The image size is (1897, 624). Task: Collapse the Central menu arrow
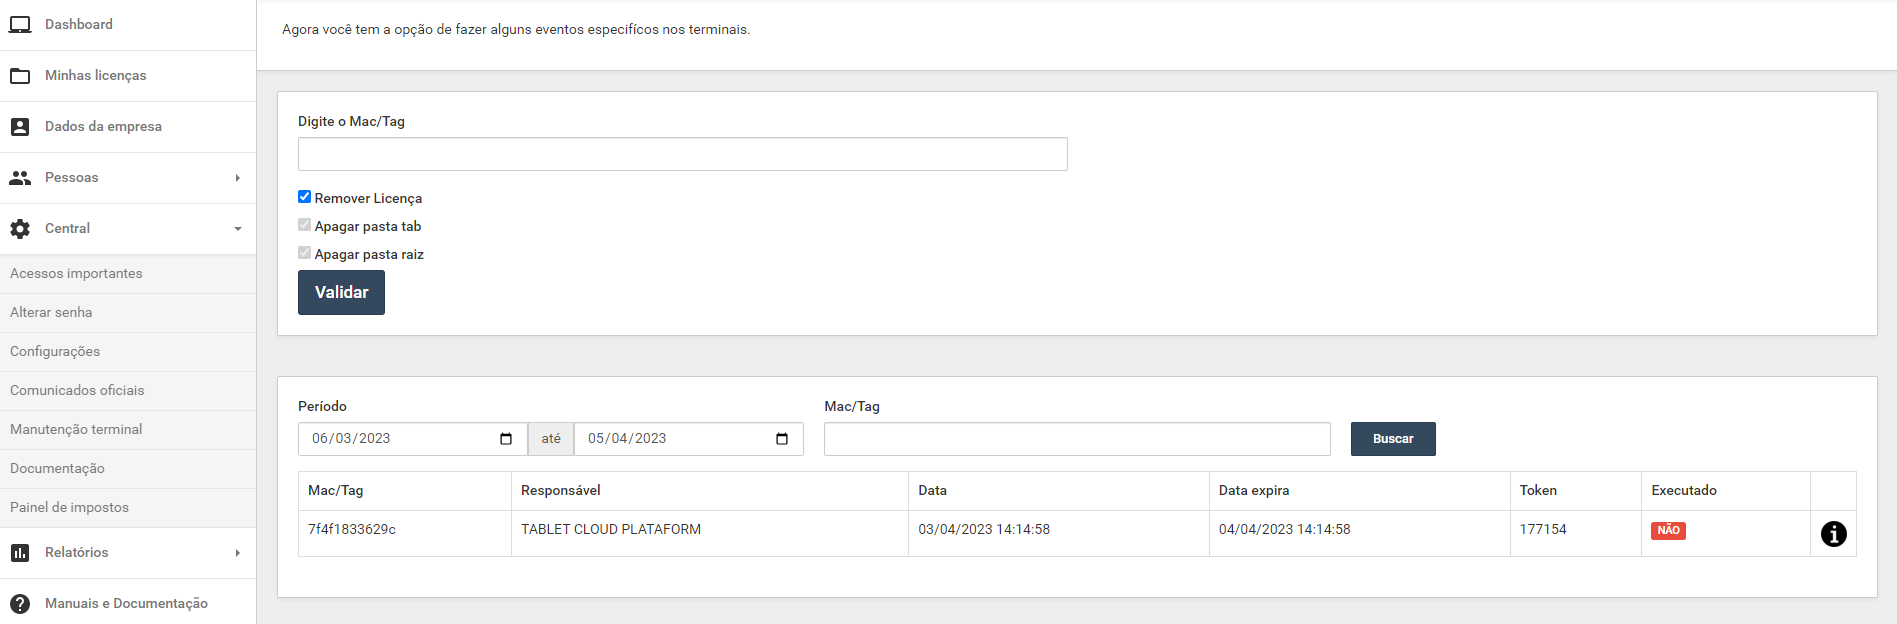click(237, 229)
